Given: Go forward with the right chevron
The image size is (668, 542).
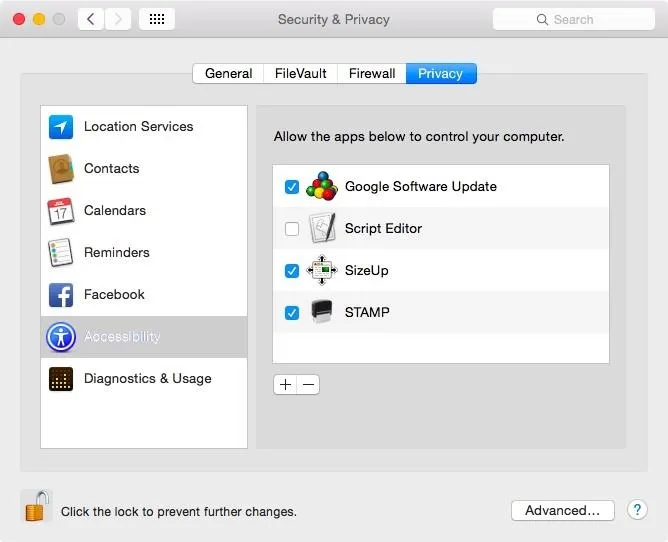Looking at the screenshot, I should (118, 19).
